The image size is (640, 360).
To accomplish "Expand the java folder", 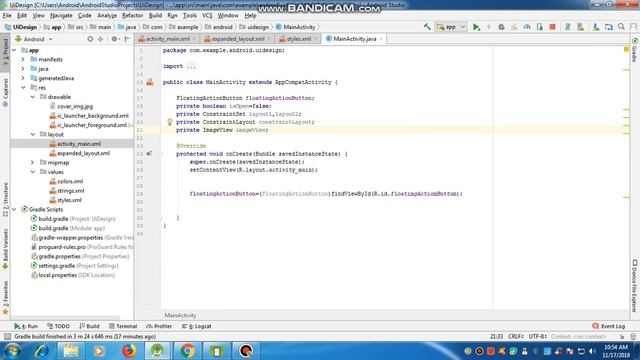I will (x=23, y=69).
